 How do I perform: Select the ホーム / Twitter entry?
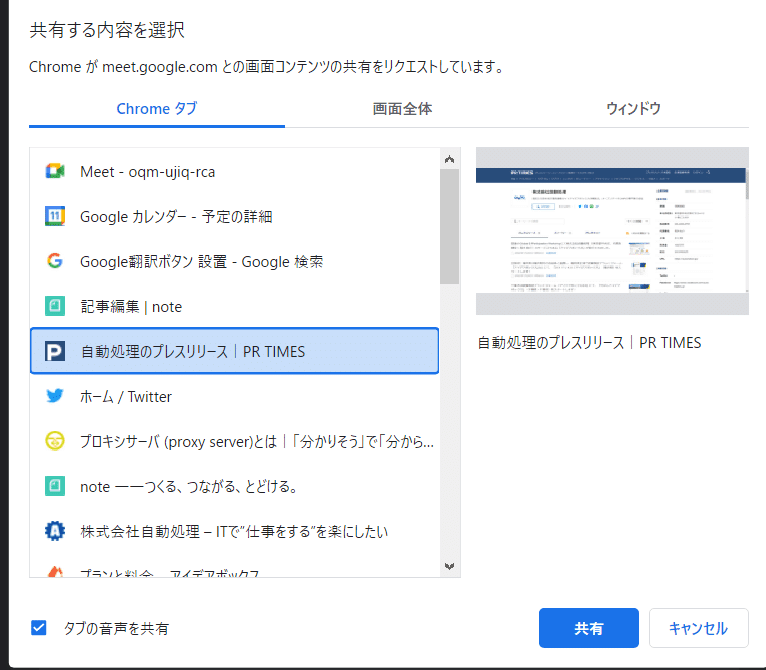point(234,396)
